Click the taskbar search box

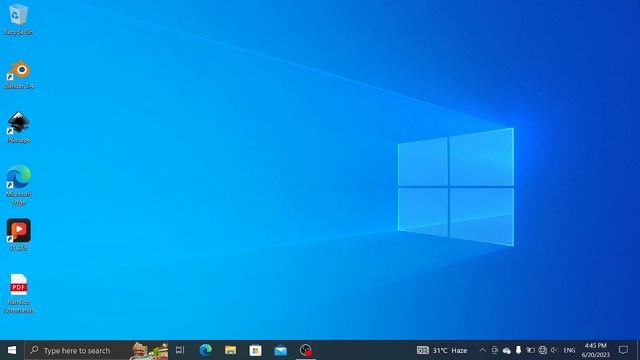[x=96, y=350]
